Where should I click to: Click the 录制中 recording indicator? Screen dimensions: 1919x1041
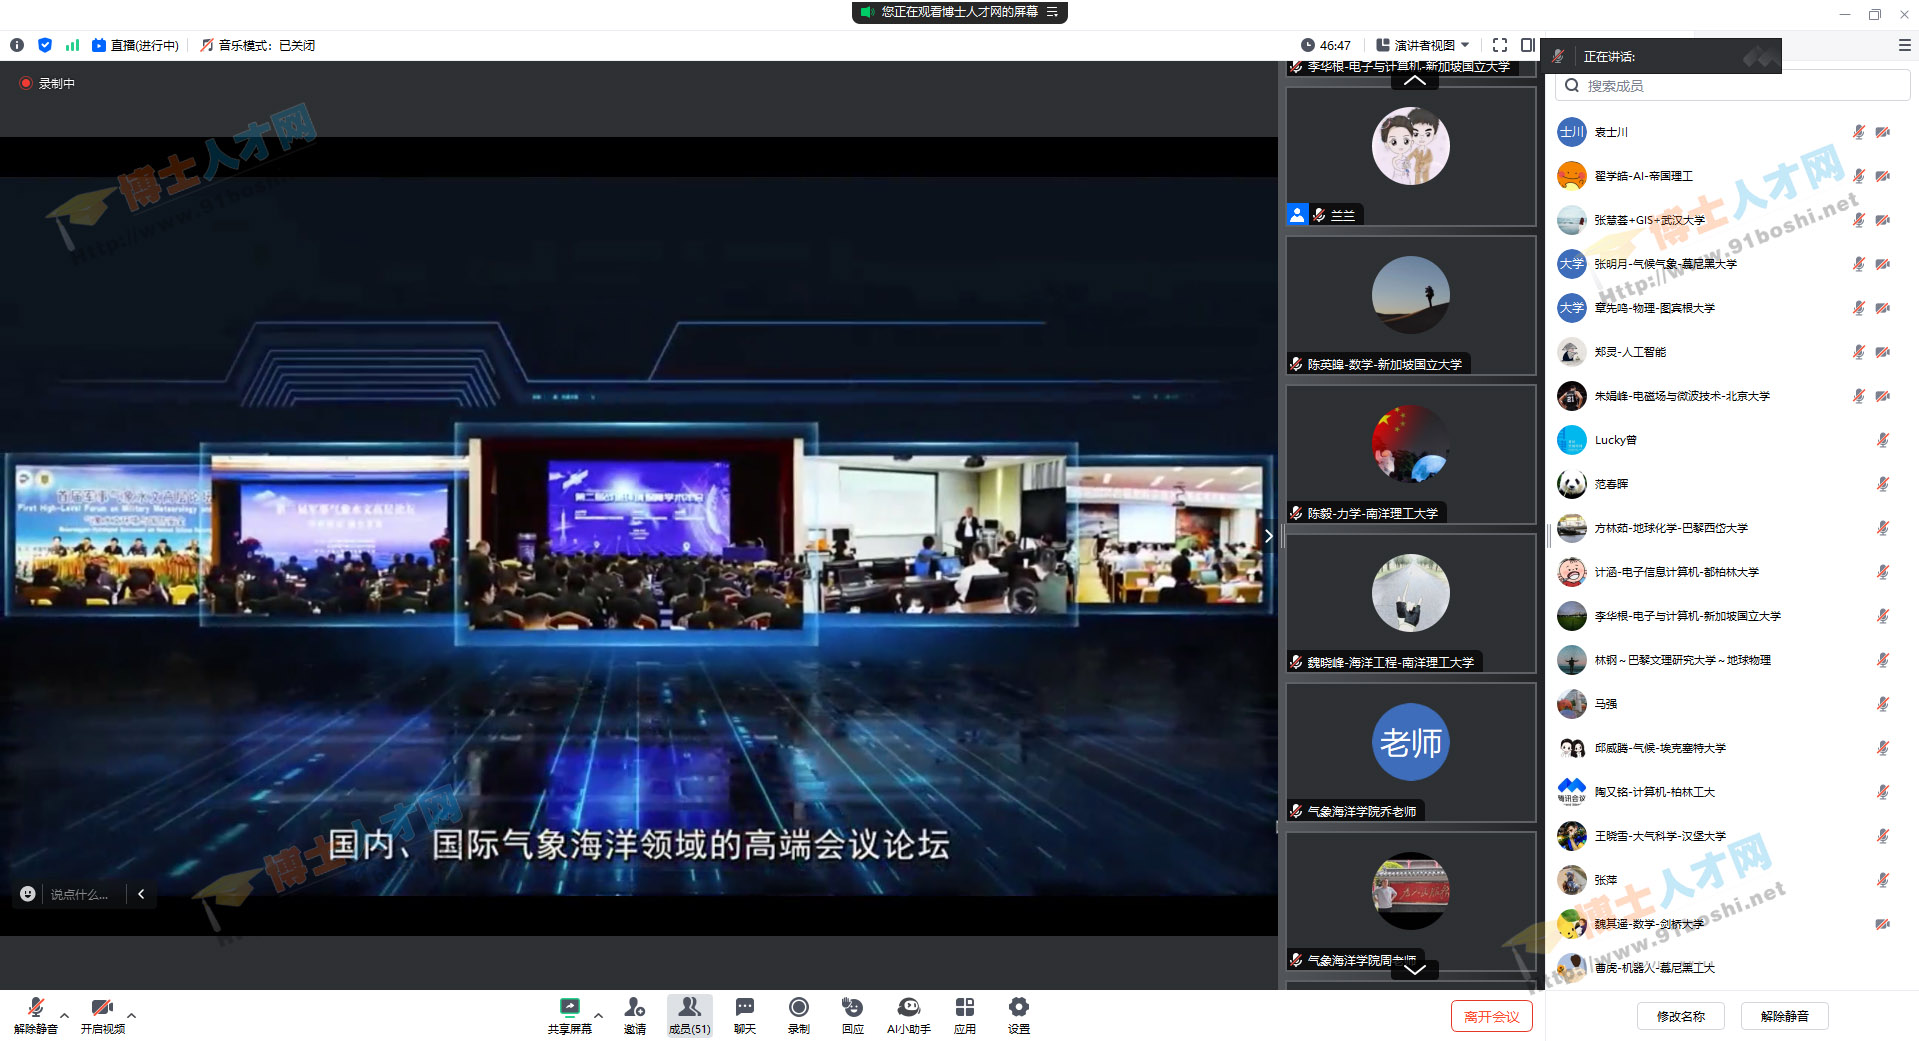47,83
